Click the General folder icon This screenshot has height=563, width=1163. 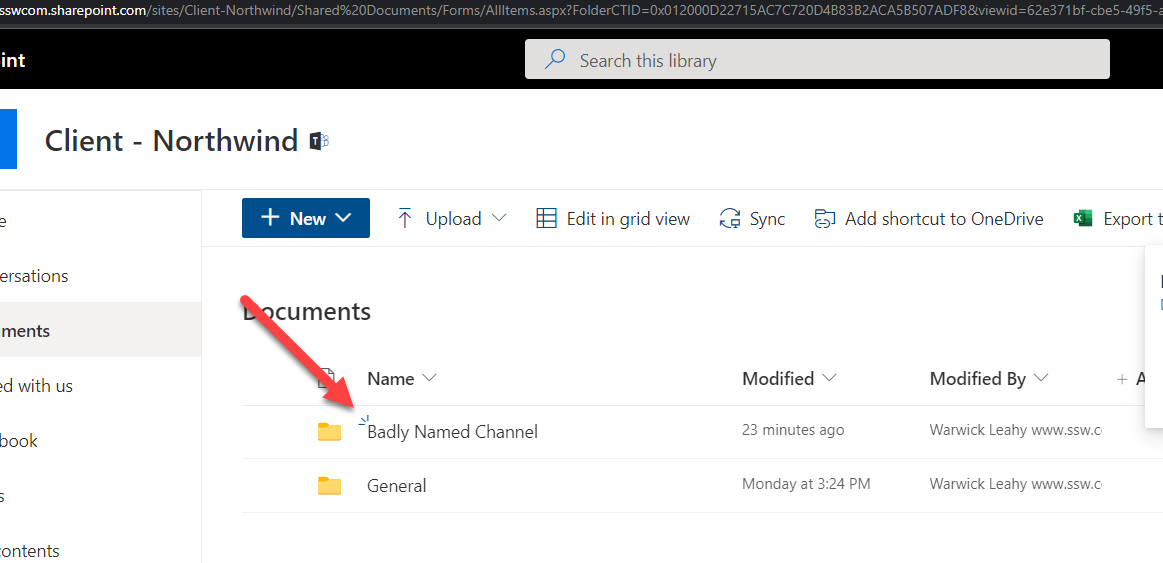(329, 486)
